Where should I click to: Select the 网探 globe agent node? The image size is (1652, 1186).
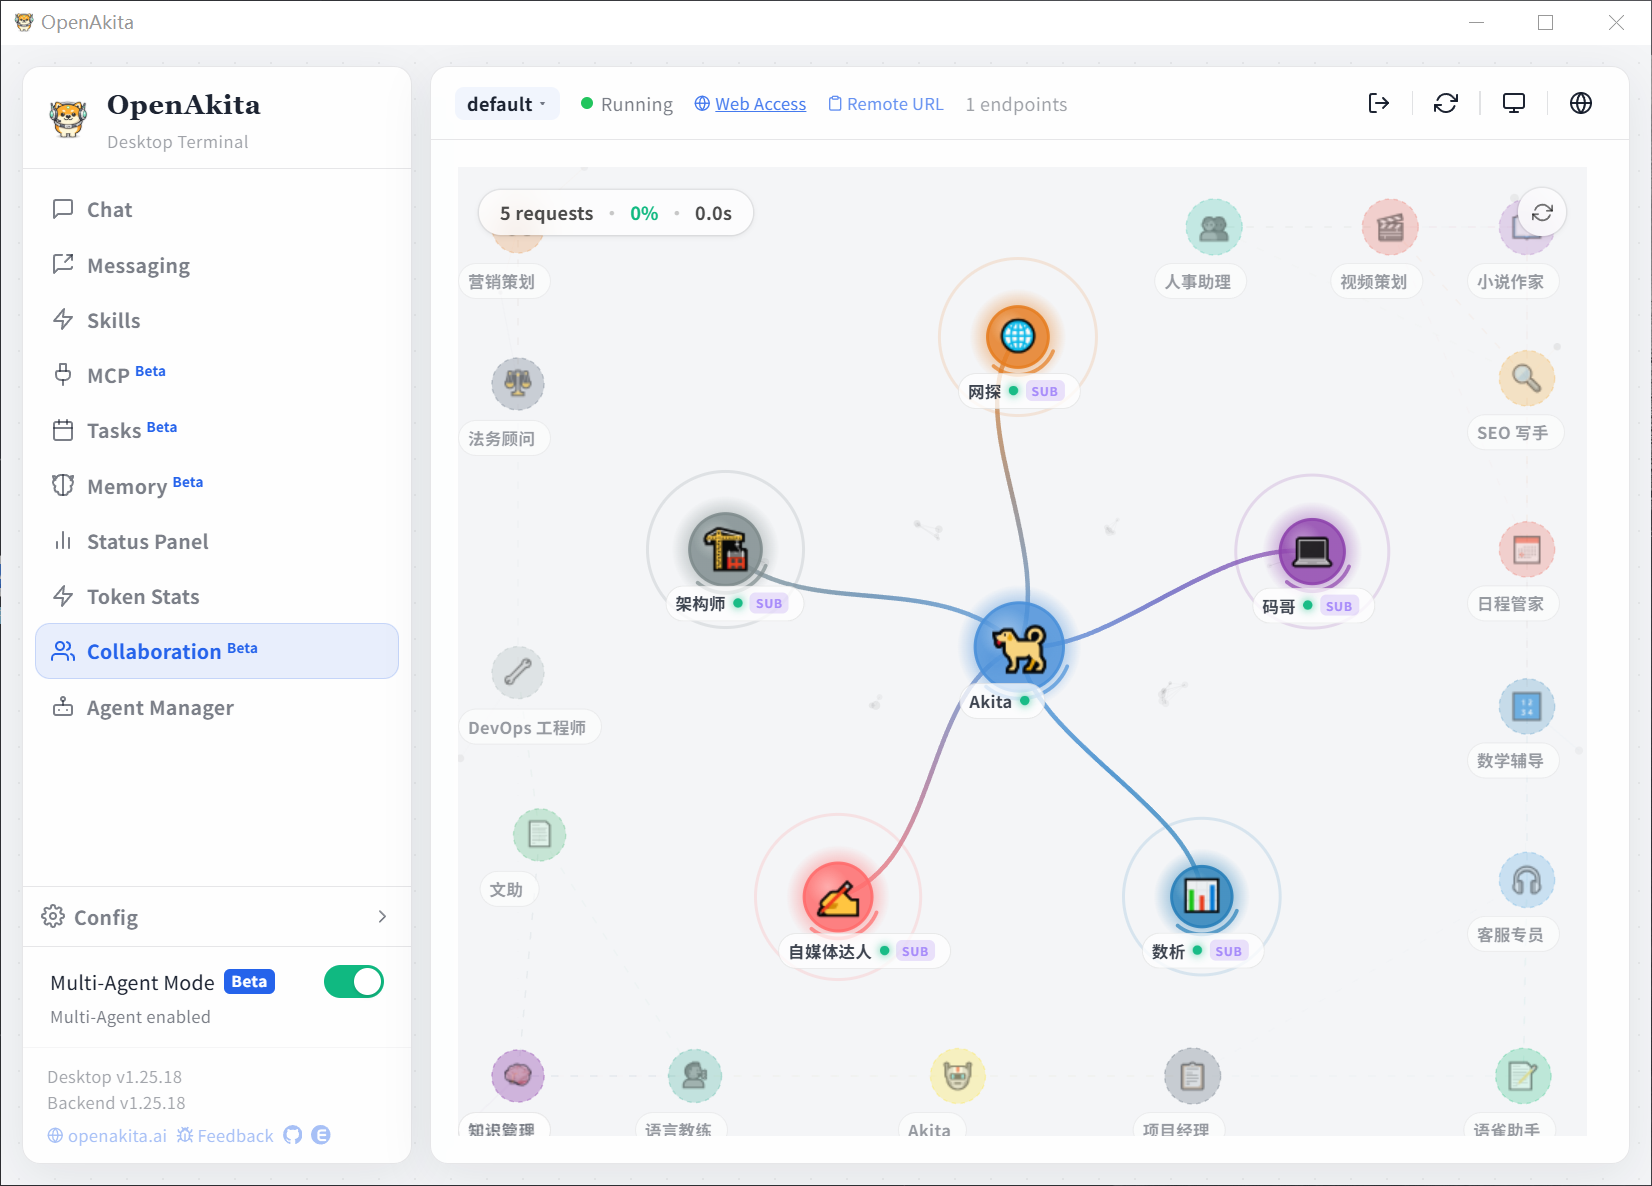[1018, 336]
